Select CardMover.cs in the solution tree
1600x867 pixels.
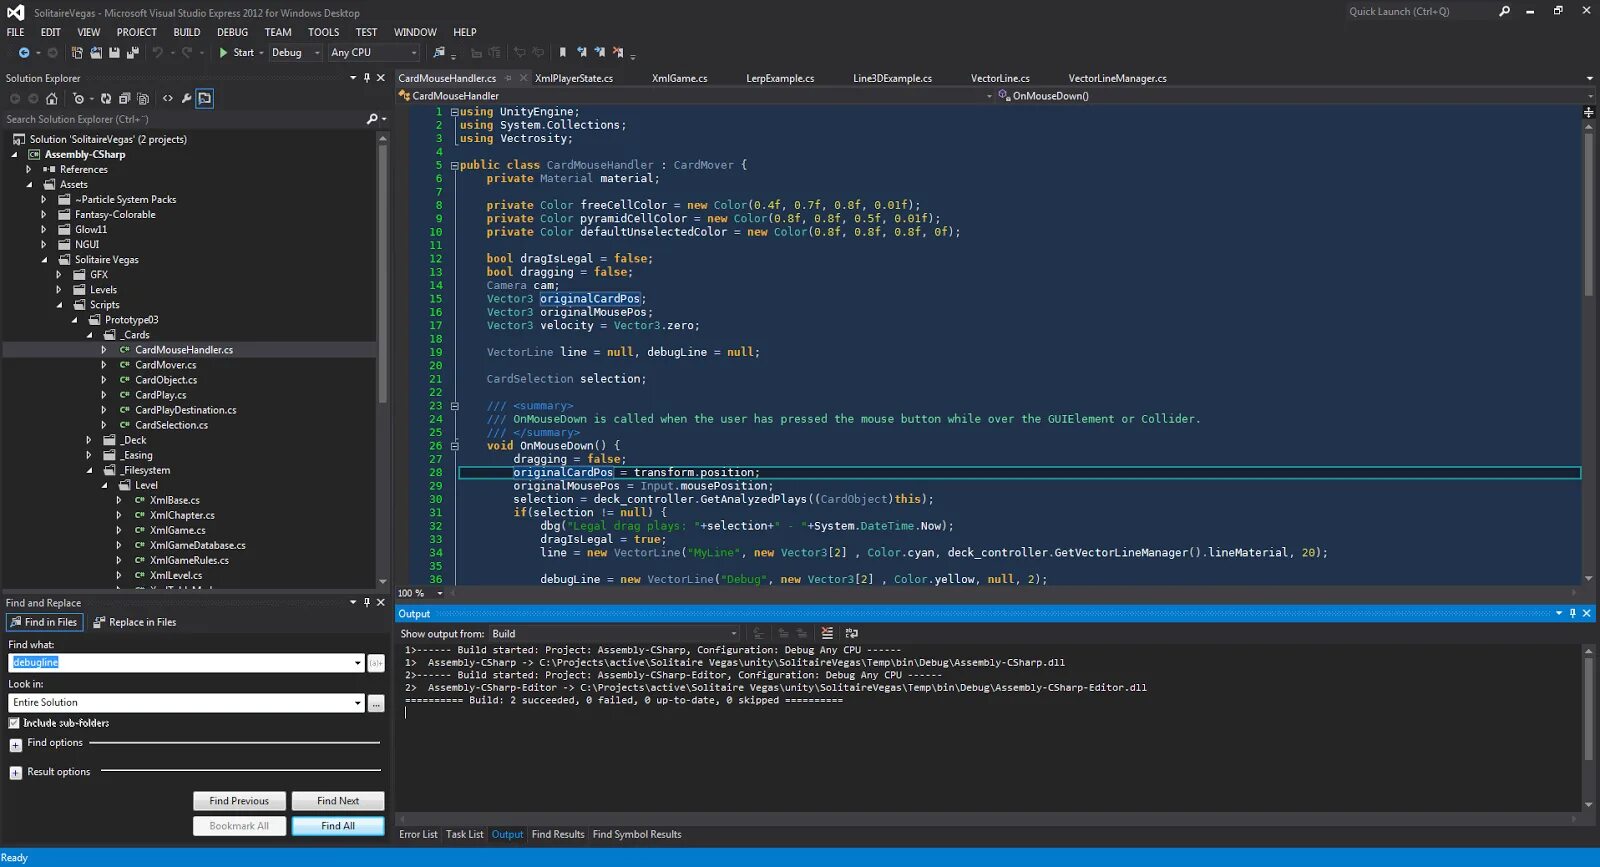point(166,365)
